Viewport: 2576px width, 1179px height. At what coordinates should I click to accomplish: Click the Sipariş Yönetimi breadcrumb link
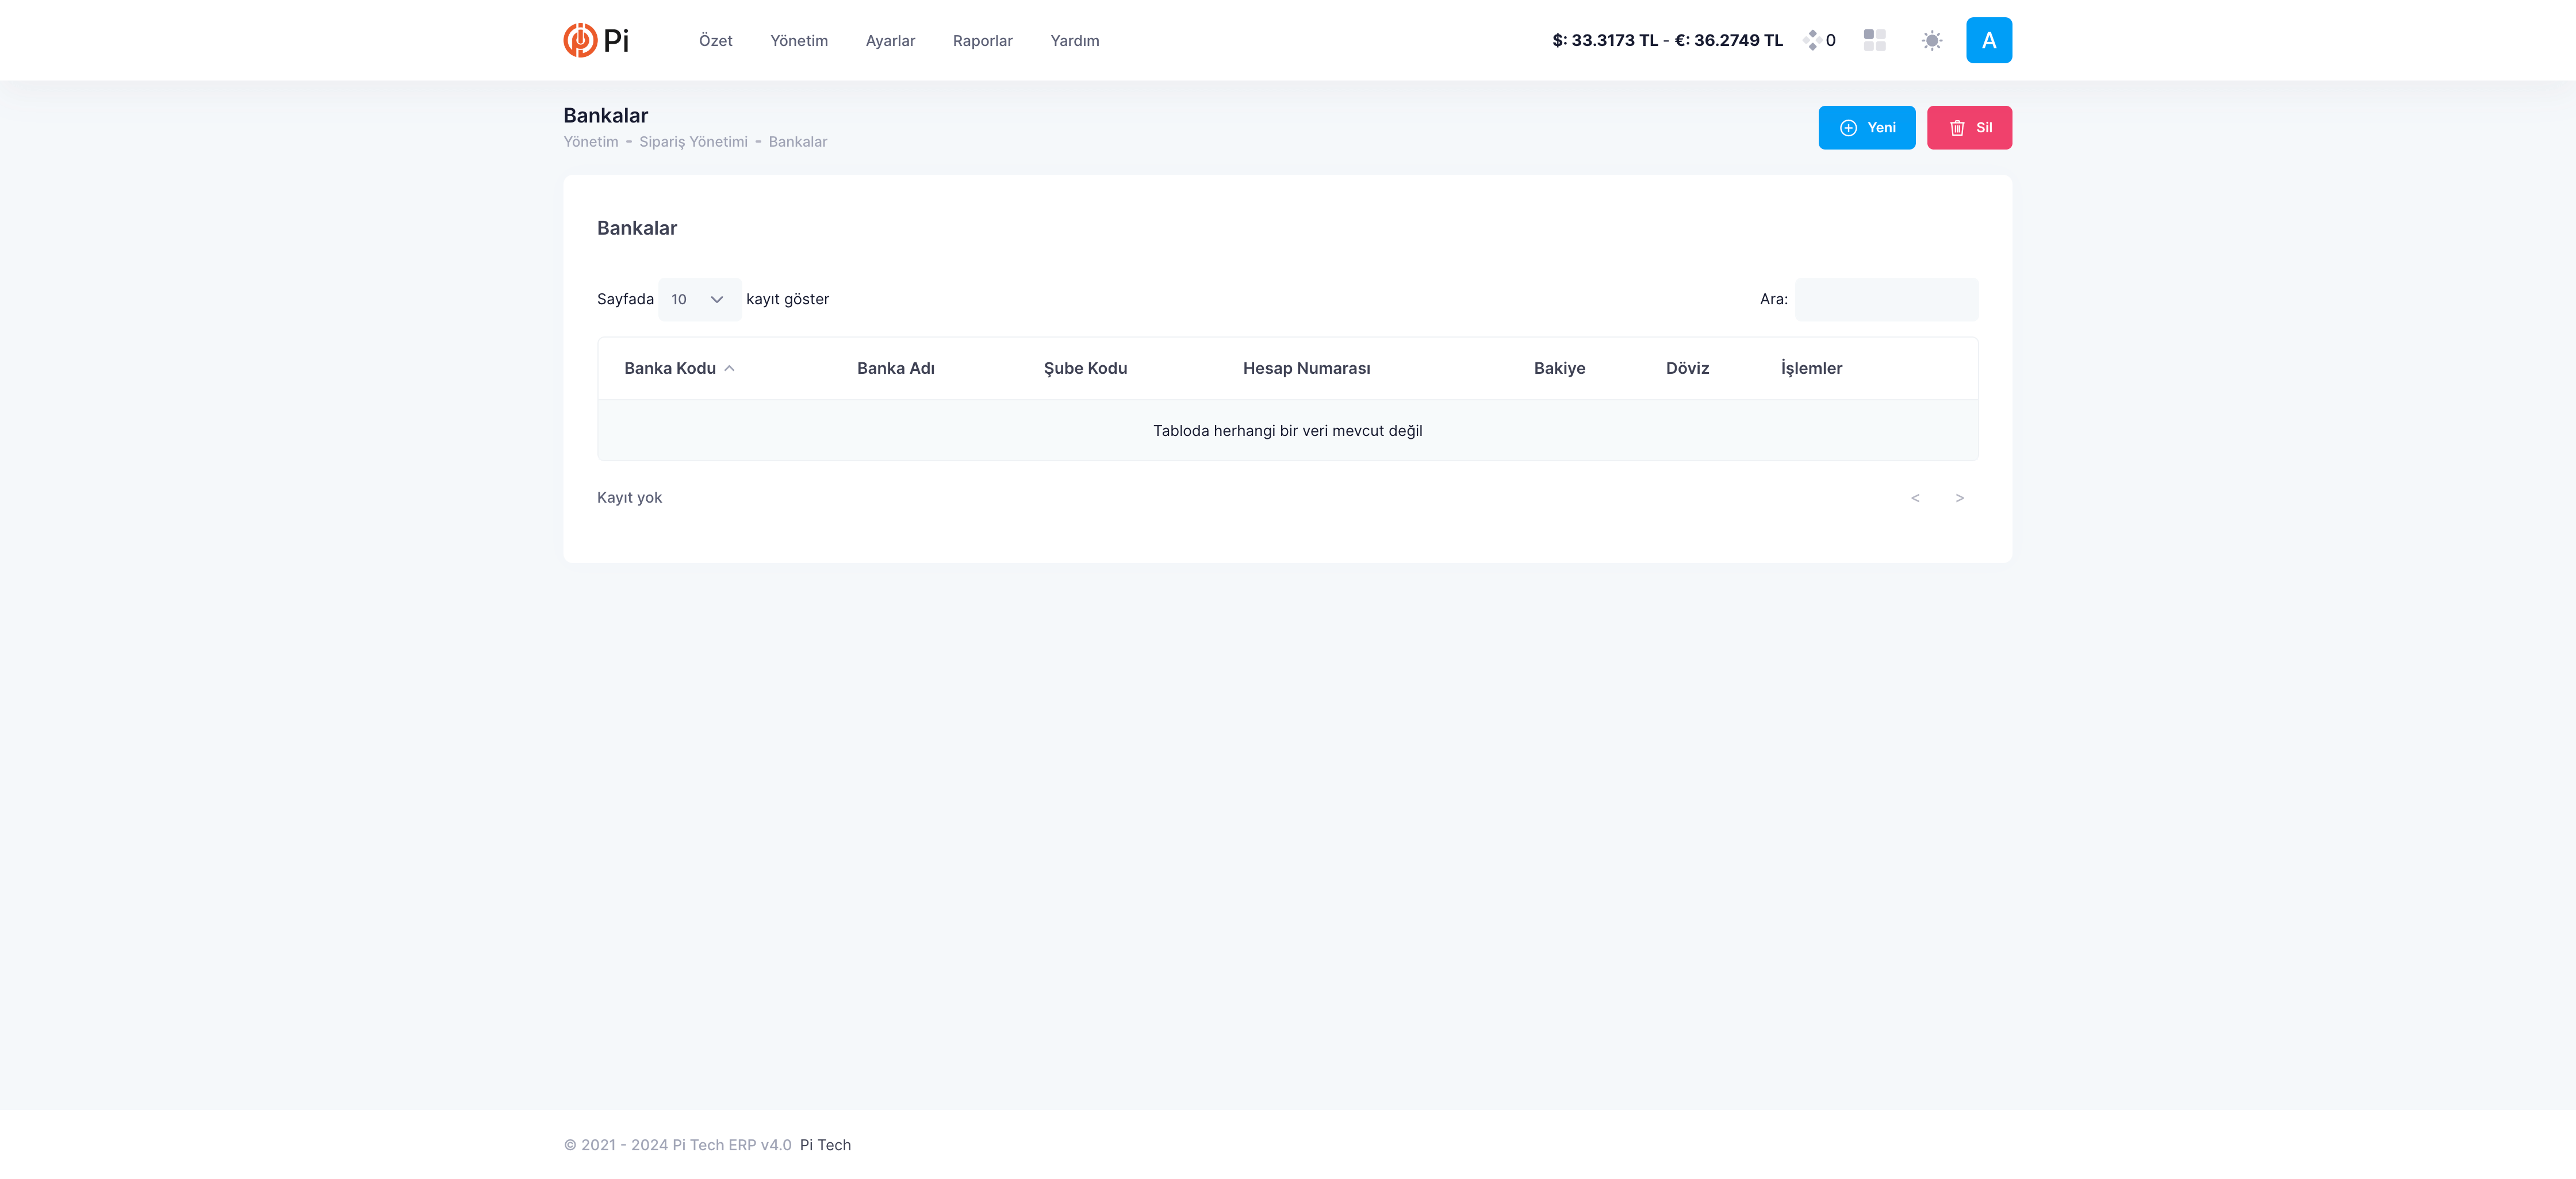692,142
